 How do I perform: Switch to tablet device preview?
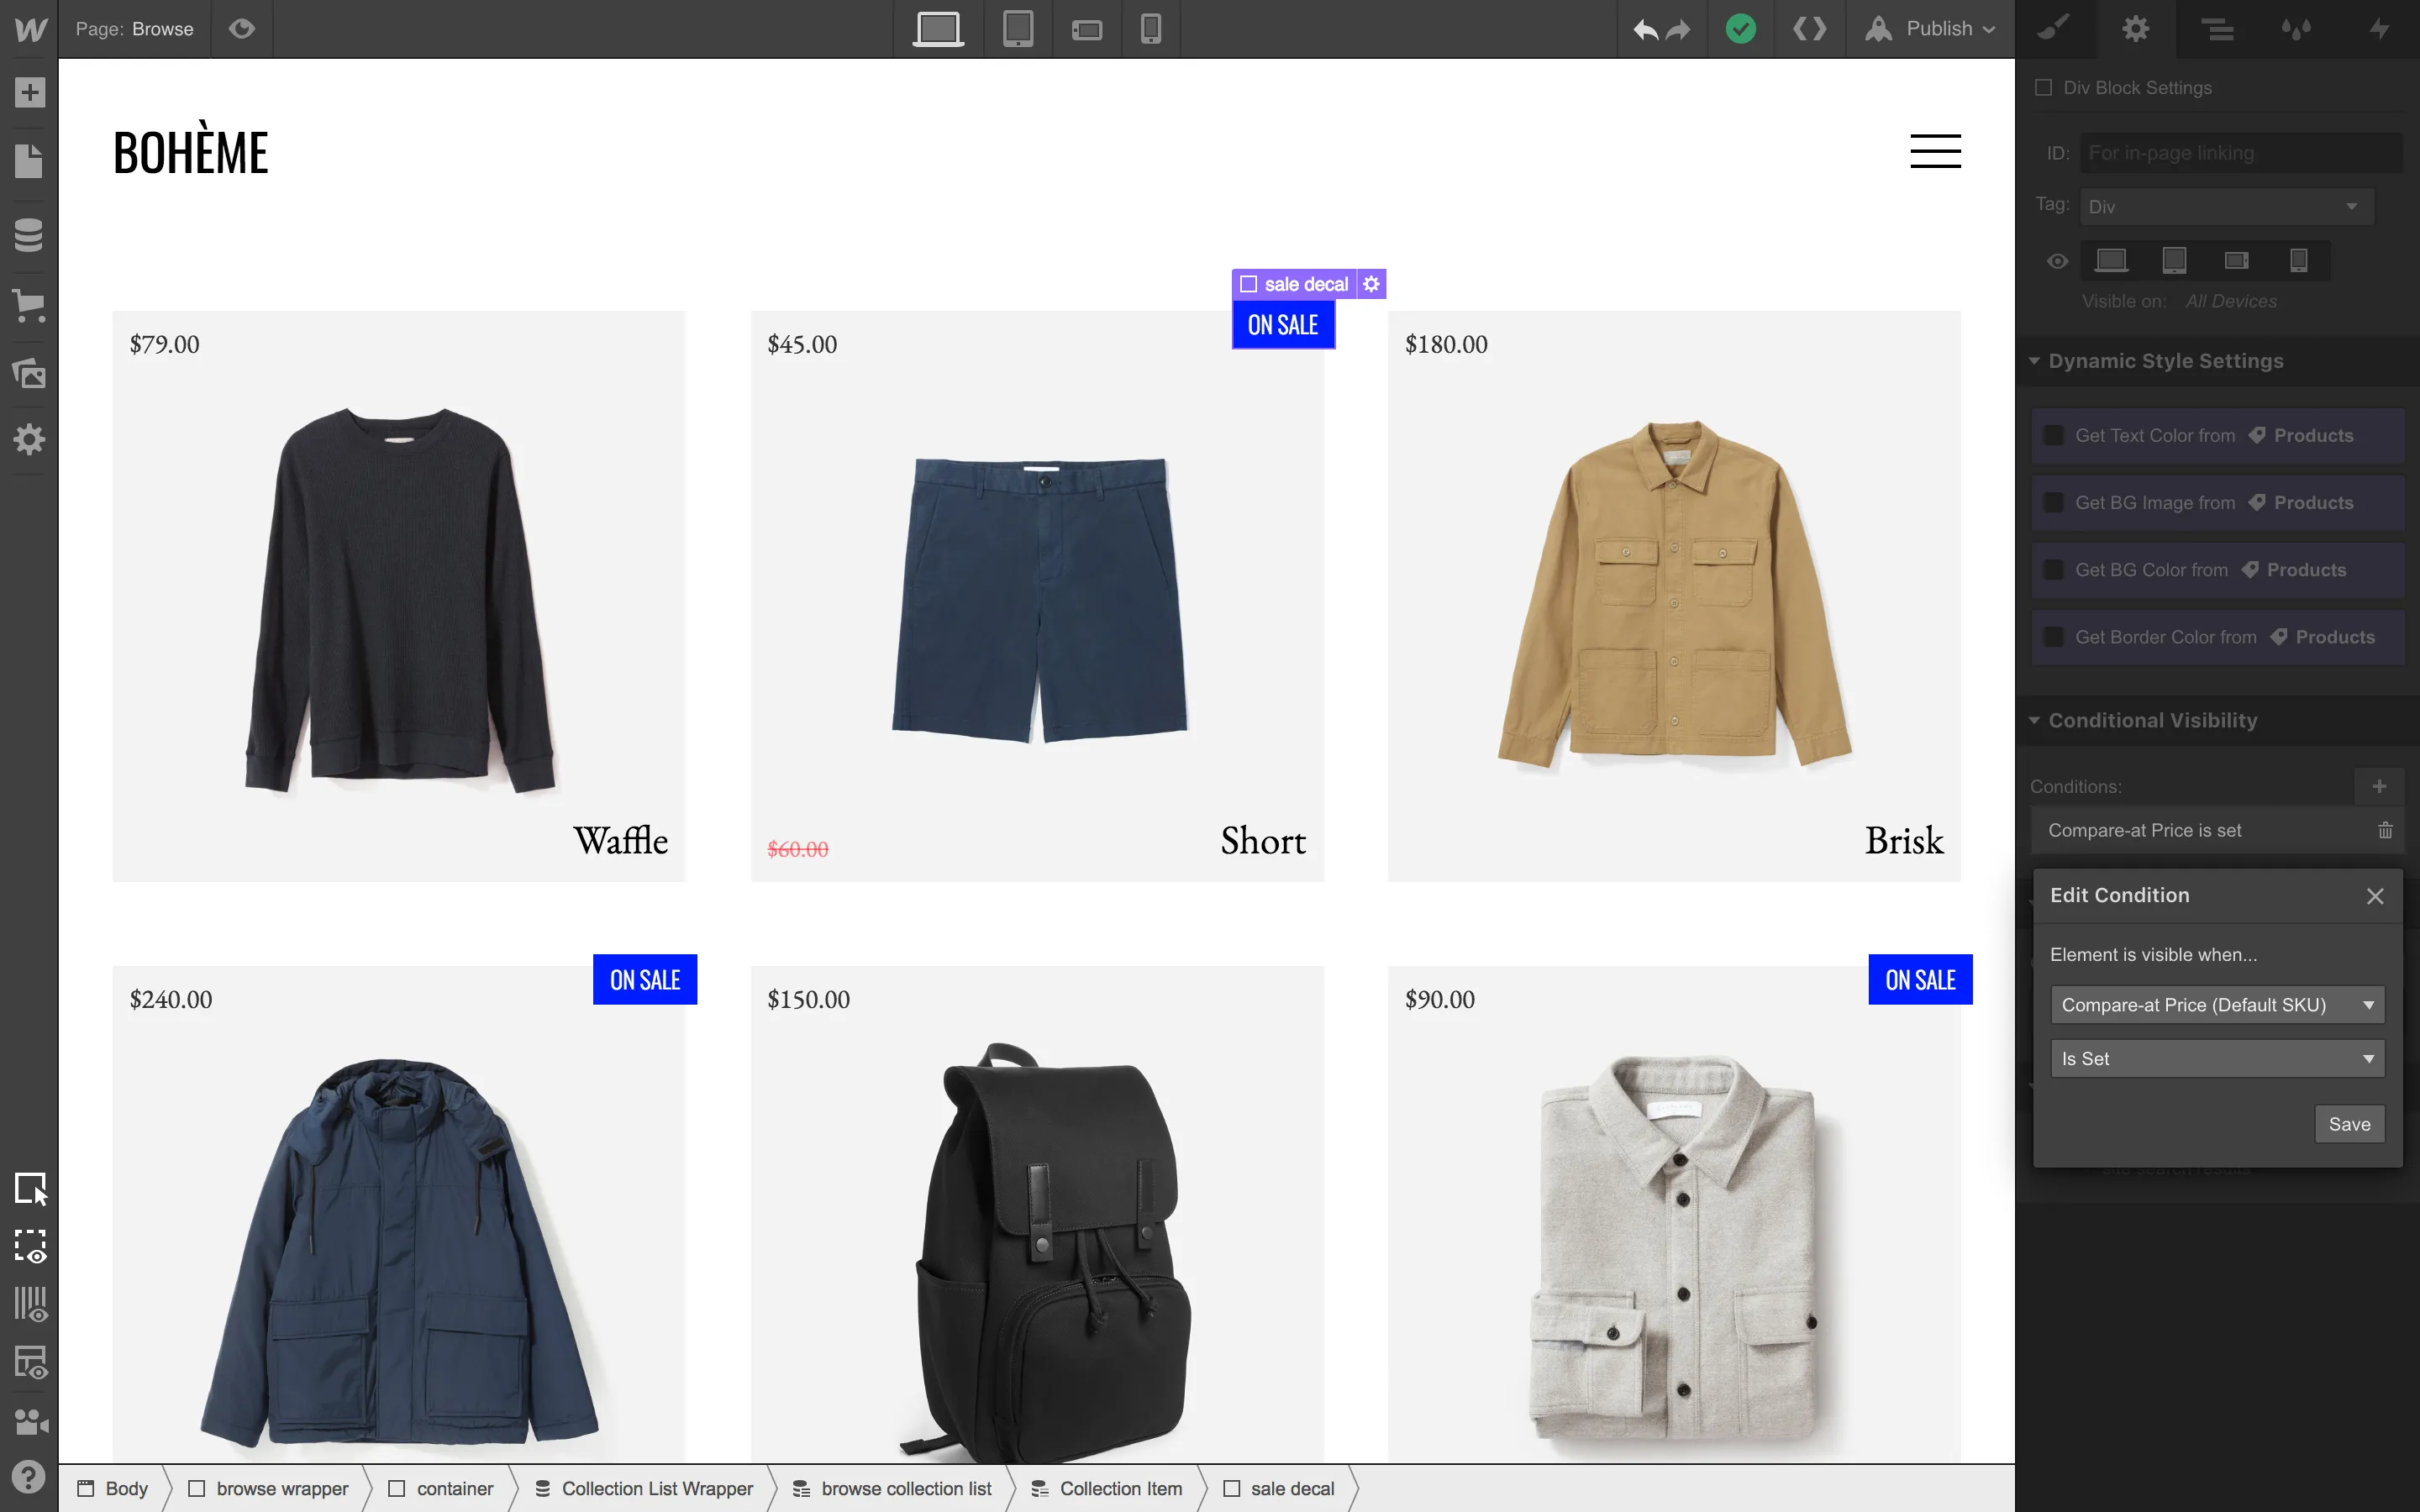tap(1017, 29)
